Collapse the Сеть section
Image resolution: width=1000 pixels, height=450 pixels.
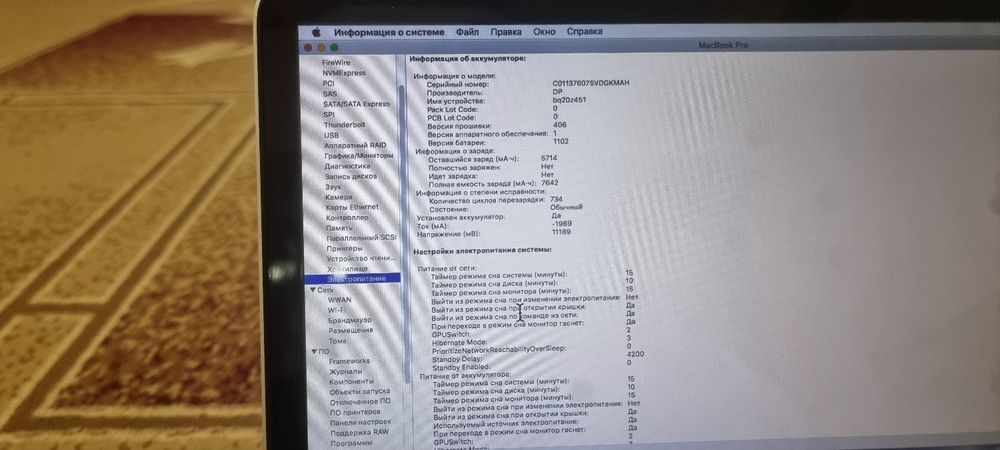coord(313,289)
